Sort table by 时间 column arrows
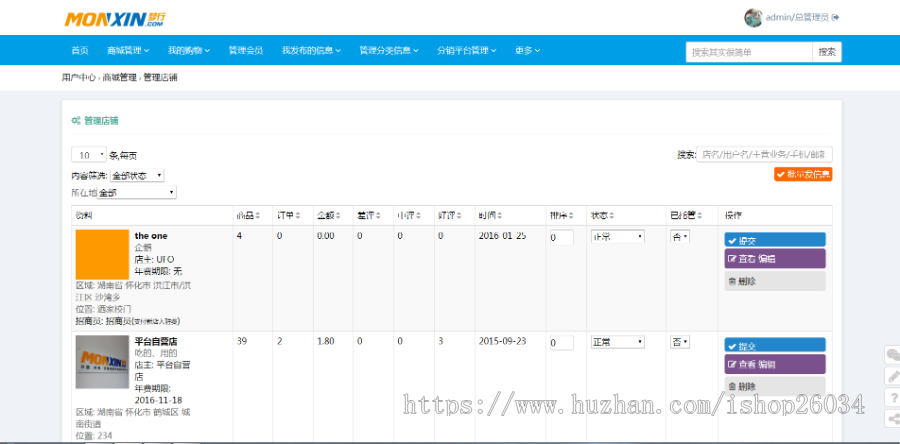 (x=500, y=216)
